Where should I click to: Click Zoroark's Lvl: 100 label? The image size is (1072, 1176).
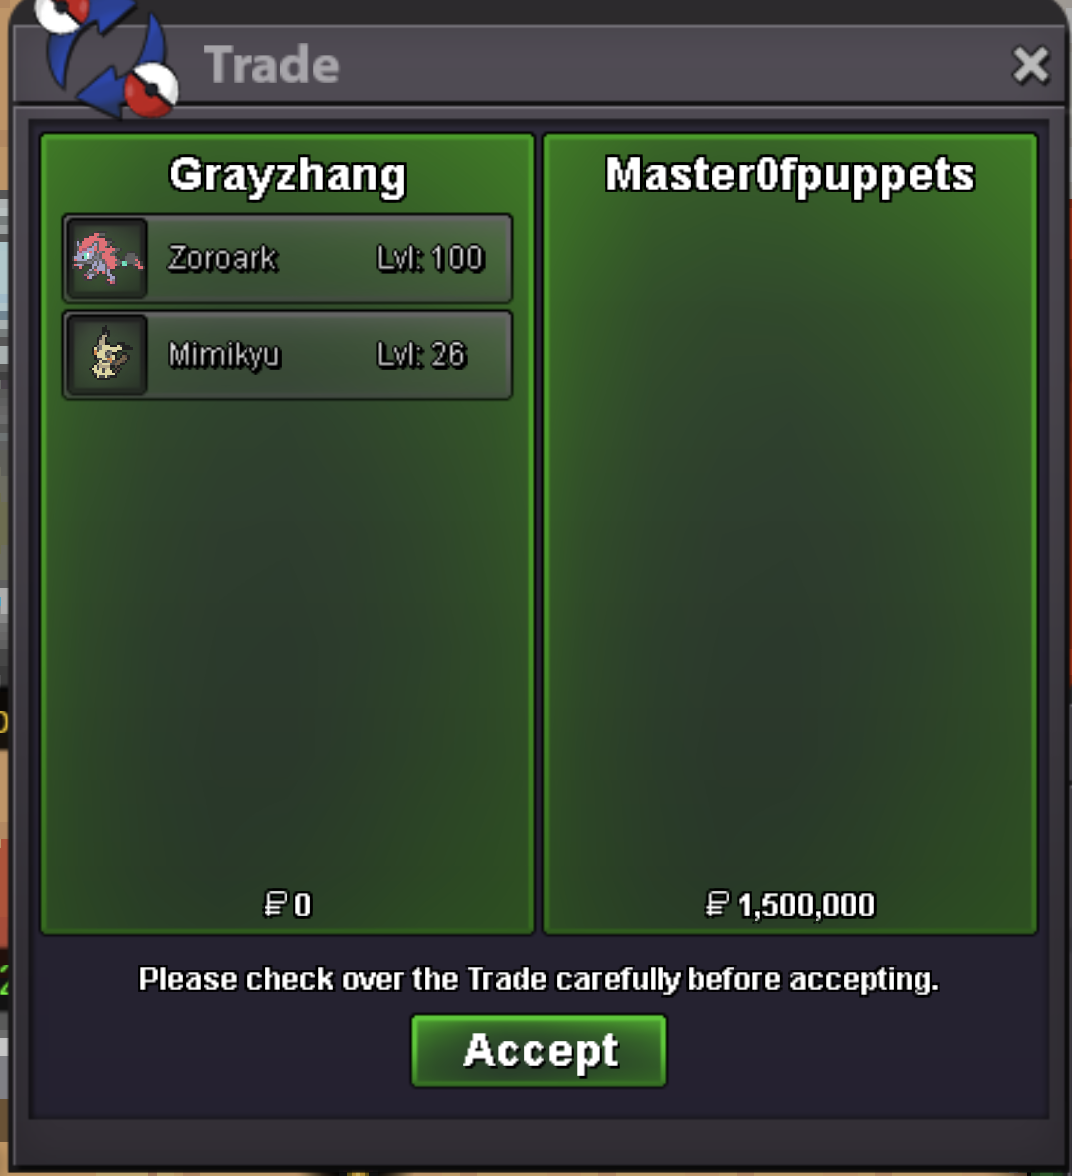coord(430,259)
